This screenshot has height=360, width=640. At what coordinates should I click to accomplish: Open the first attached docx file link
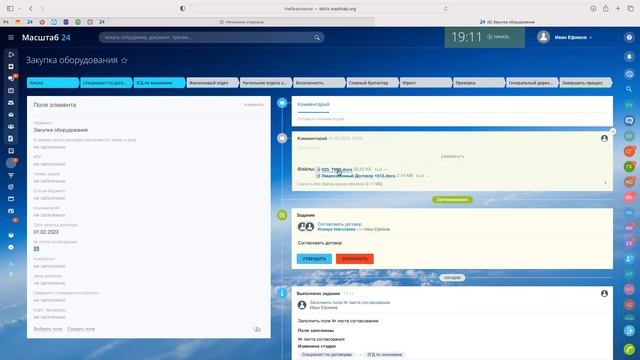pos(336,169)
